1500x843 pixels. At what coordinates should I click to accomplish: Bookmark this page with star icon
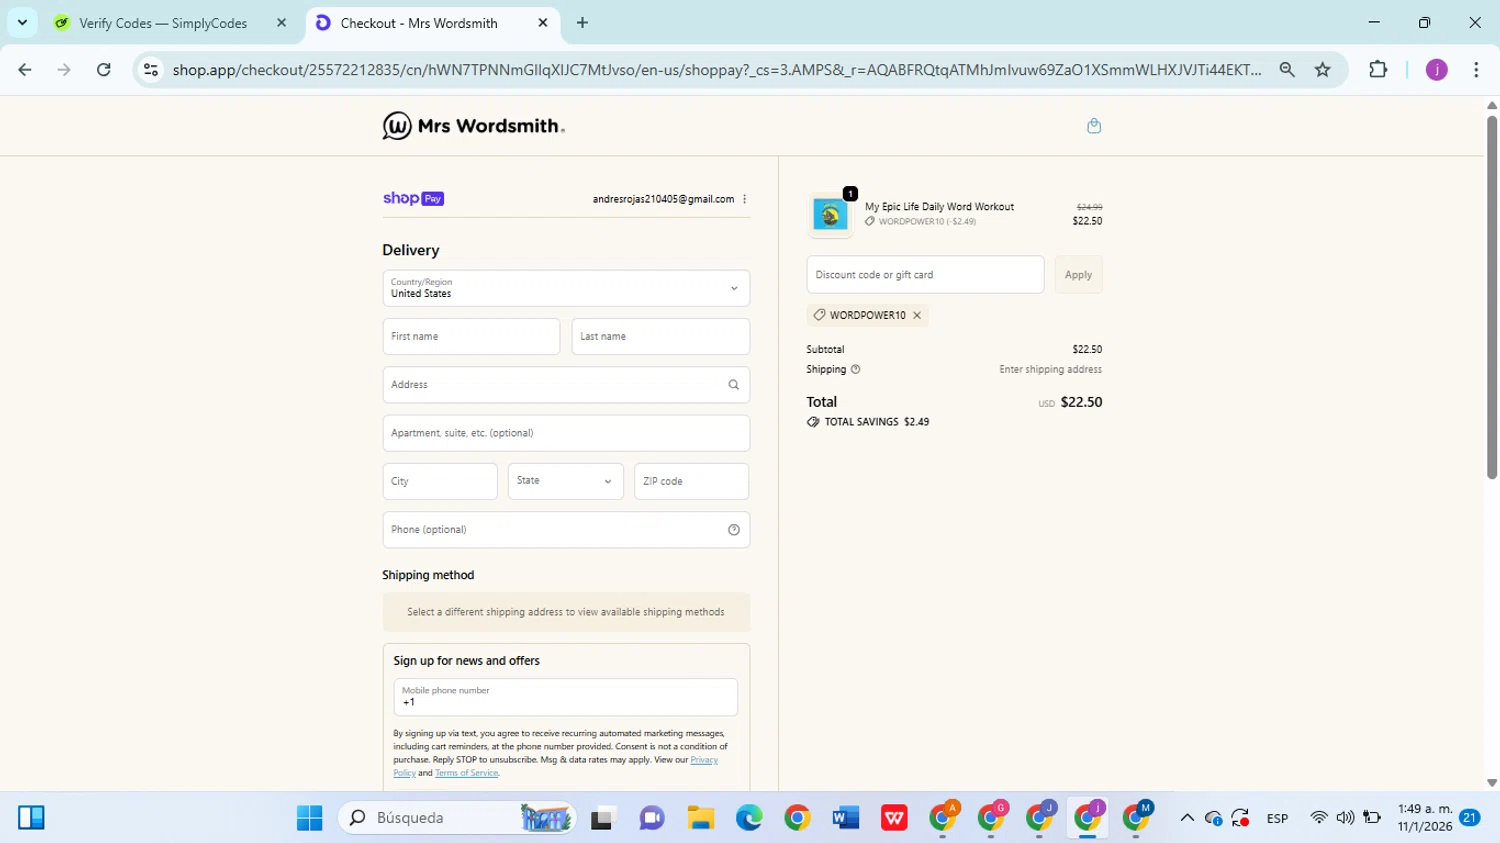pos(1323,70)
